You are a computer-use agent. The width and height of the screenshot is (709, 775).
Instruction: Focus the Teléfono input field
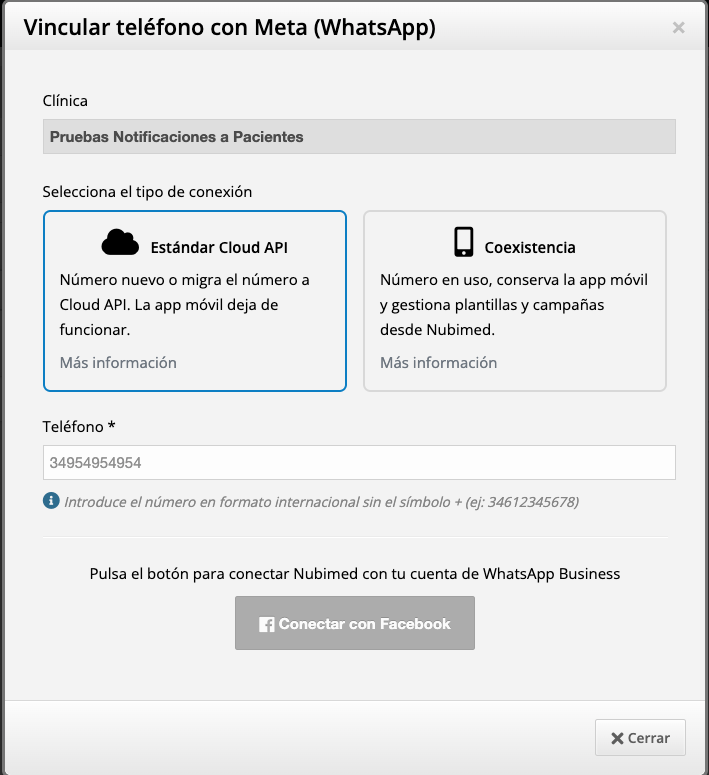click(x=359, y=463)
